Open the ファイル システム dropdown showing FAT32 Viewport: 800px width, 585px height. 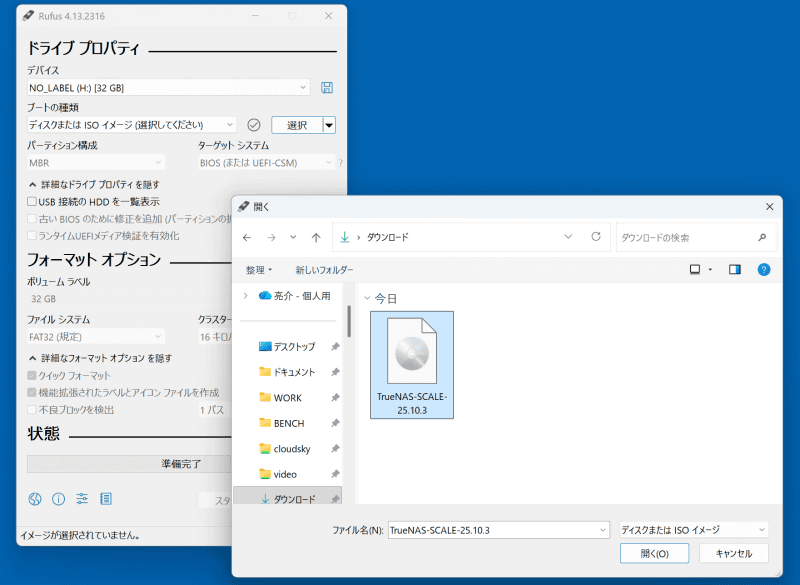[x=96, y=336]
